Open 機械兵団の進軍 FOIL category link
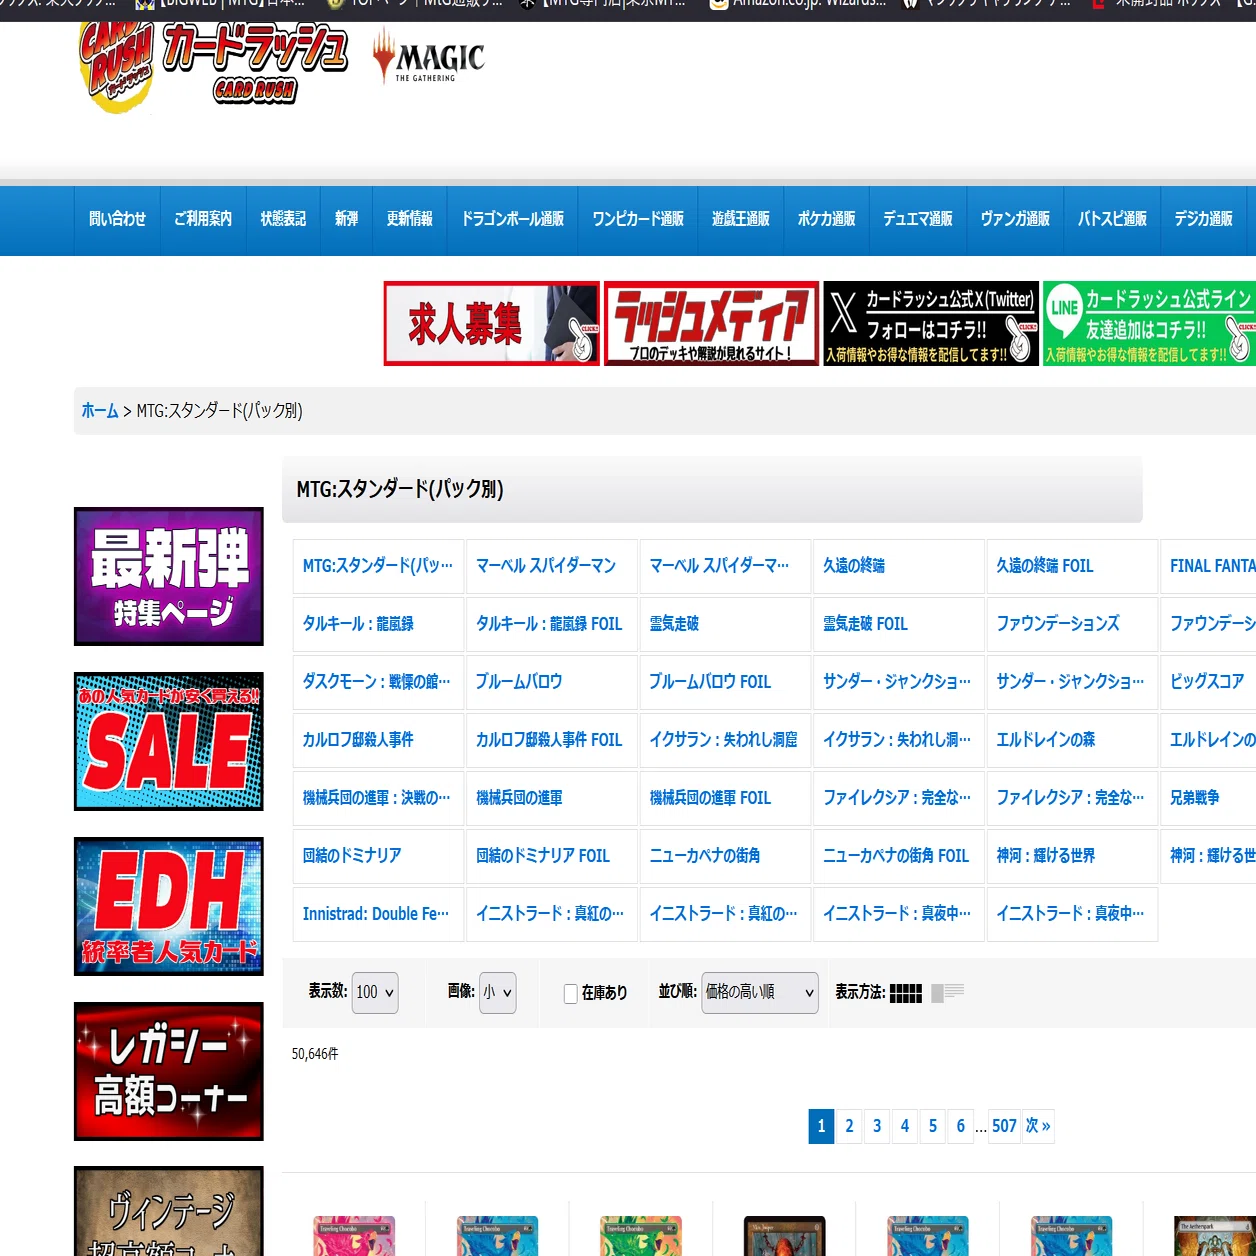This screenshot has width=1256, height=1256. pos(724,798)
